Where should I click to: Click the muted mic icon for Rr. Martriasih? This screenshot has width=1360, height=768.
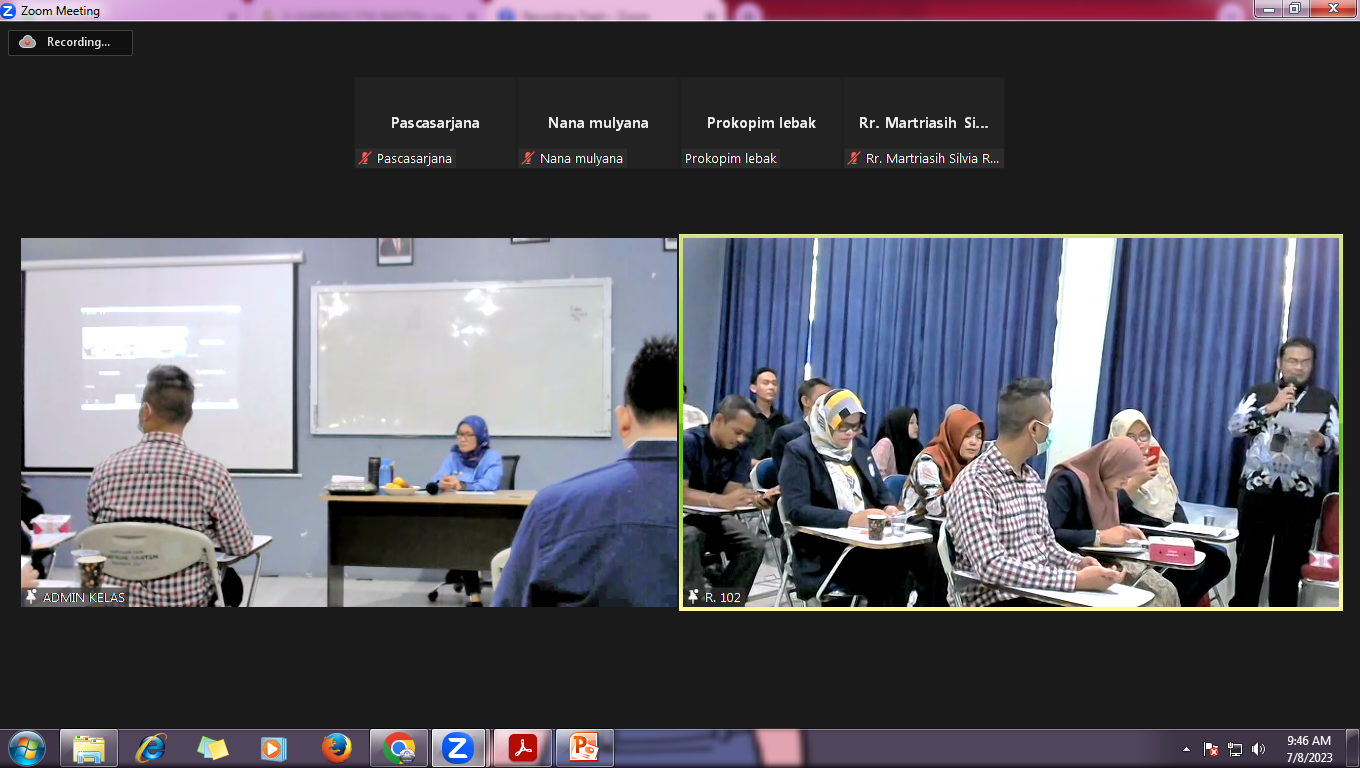tap(854, 158)
